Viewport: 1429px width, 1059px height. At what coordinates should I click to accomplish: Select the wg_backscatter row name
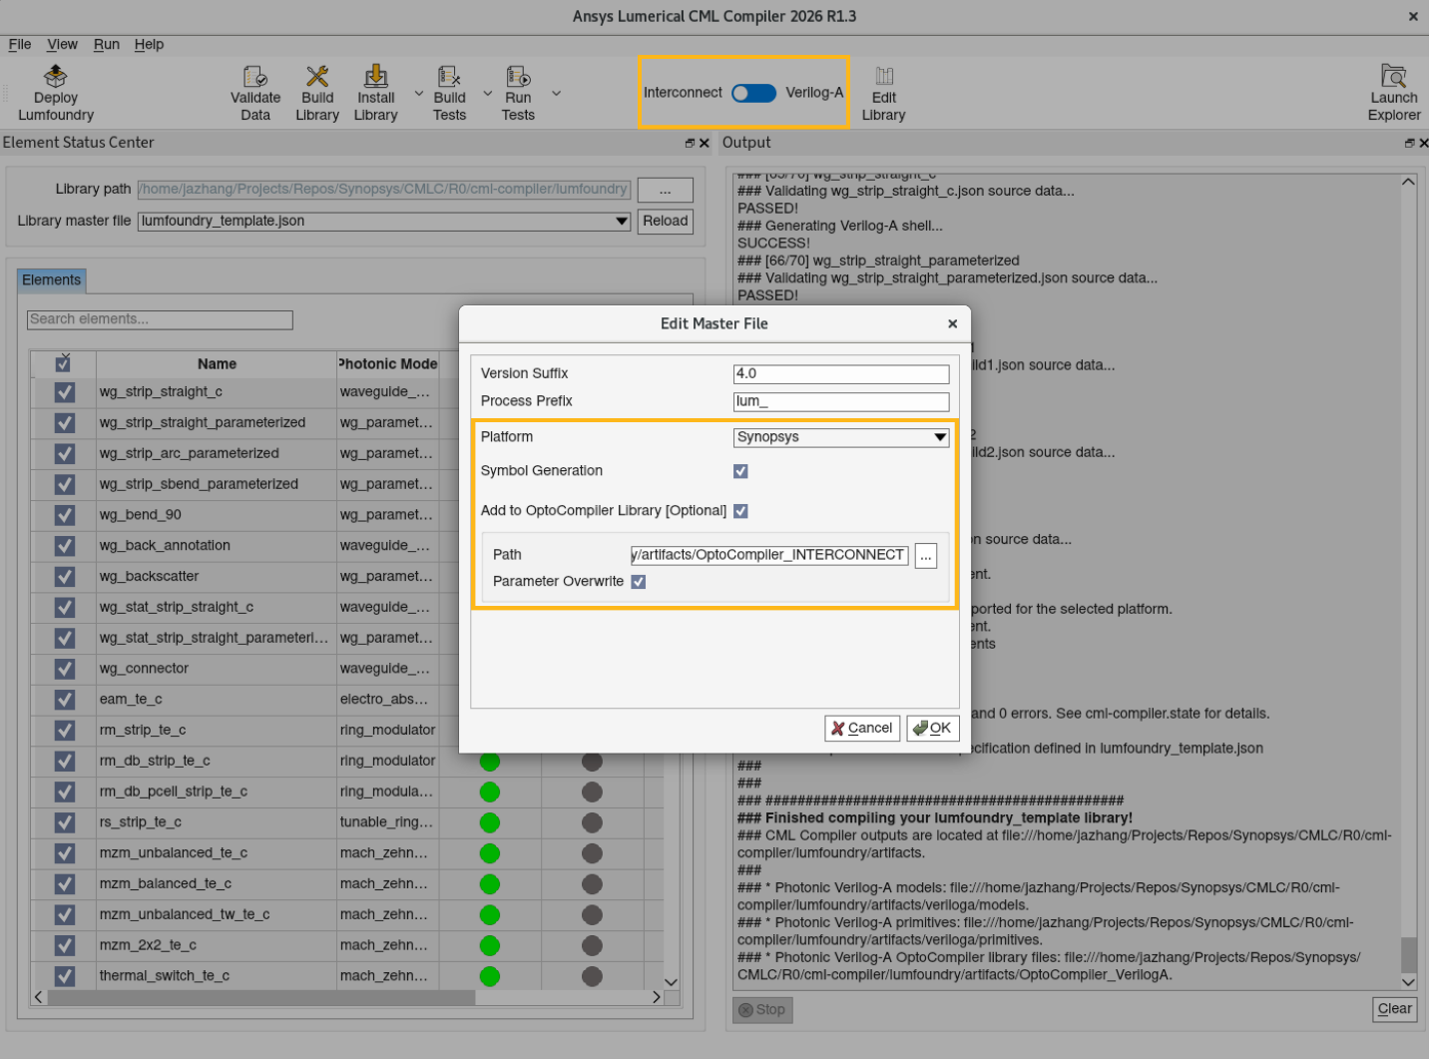pos(149,576)
